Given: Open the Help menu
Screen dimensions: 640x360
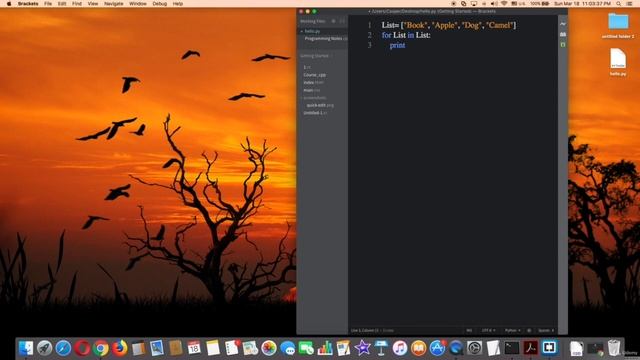Looking at the screenshot, I should [178, 4].
